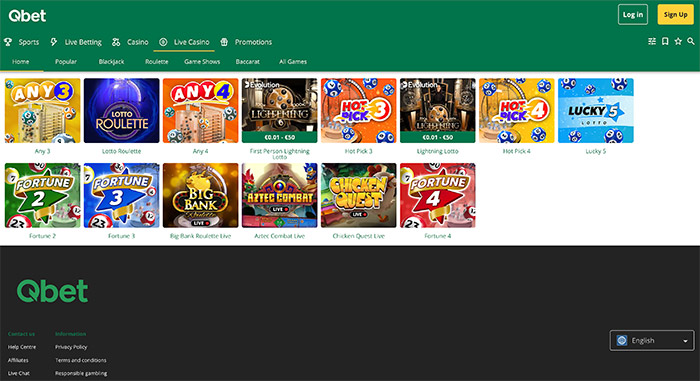Open search with the magnifier icon
The image size is (700, 381).
691,42
